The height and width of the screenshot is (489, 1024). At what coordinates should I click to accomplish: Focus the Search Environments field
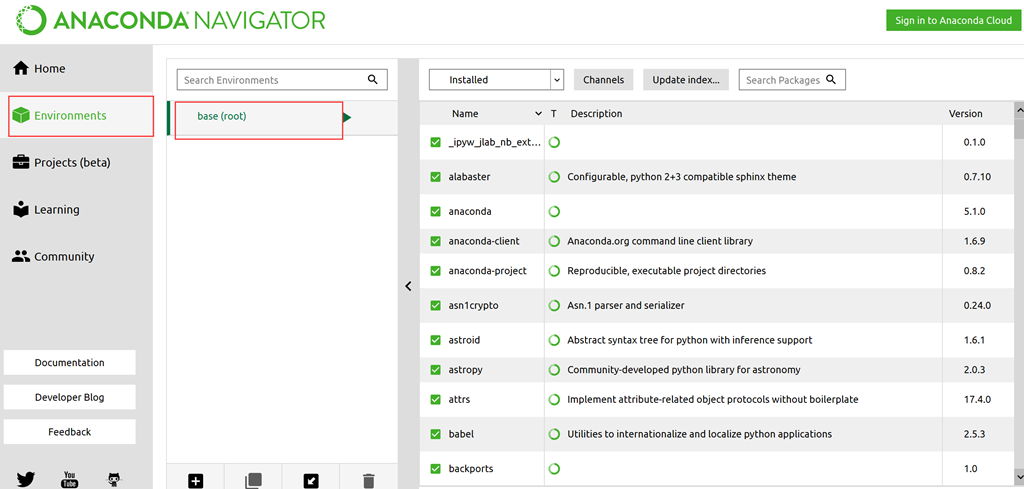[x=270, y=80]
